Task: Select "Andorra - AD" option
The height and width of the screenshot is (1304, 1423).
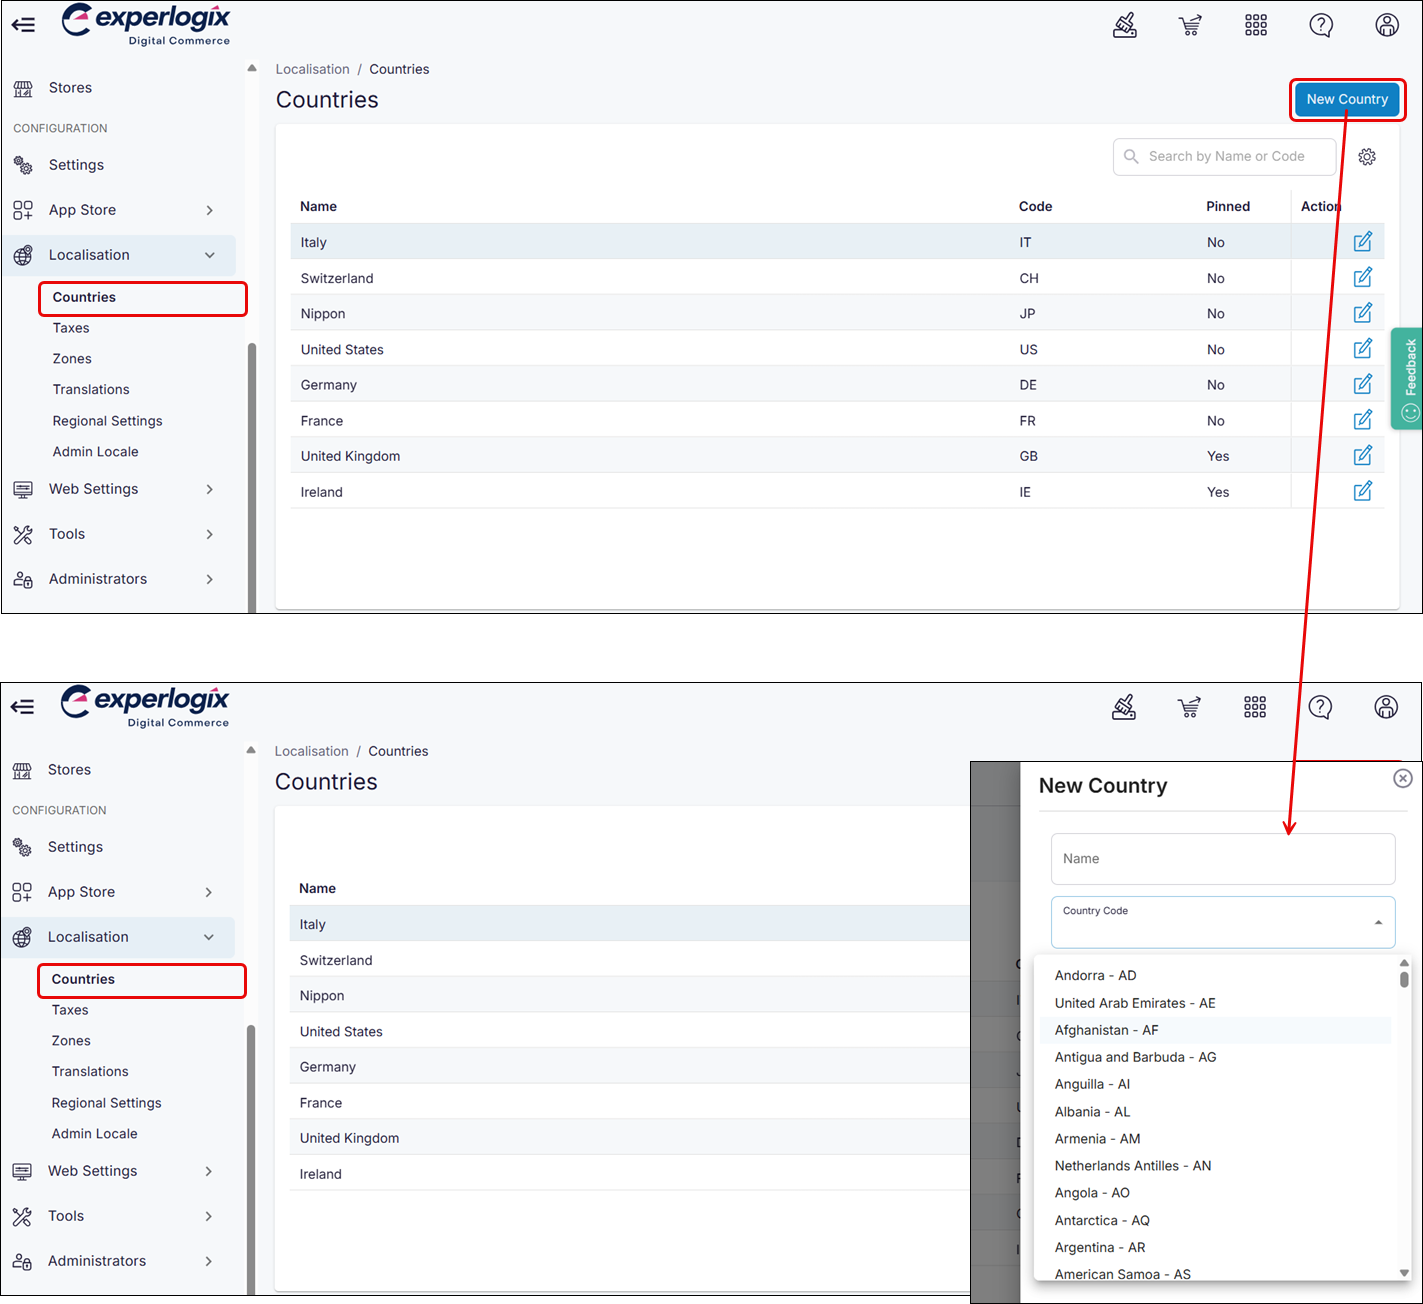Action: 1095,976
